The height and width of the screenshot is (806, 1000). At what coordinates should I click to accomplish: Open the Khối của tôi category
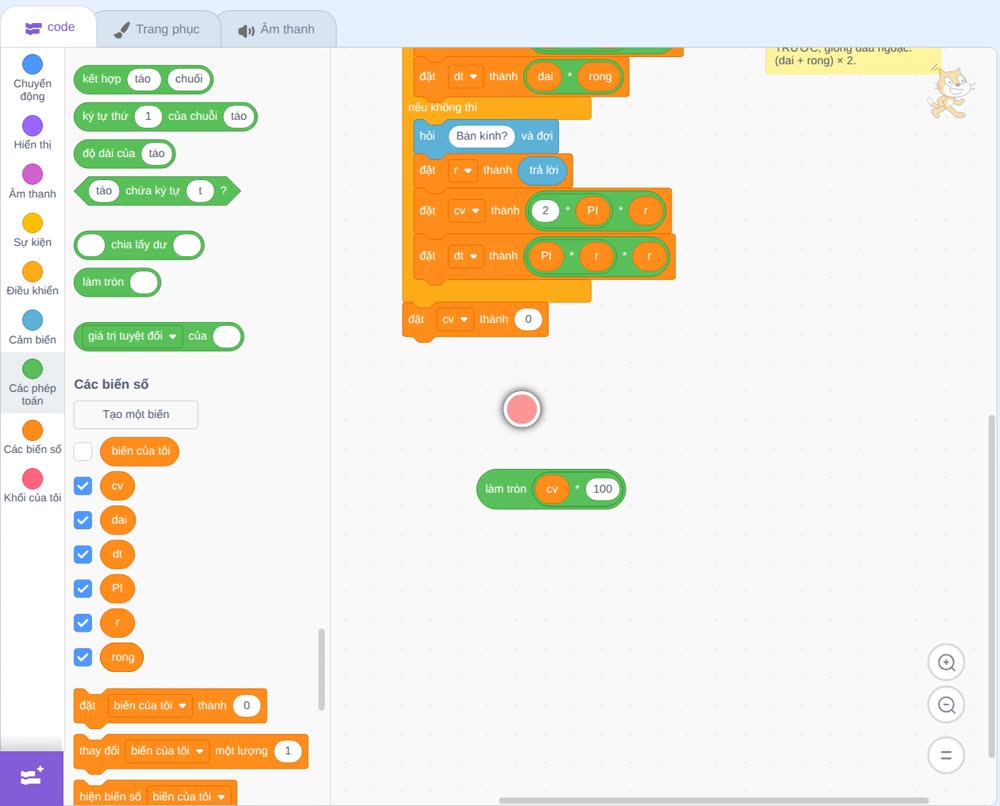coord(33,486)
